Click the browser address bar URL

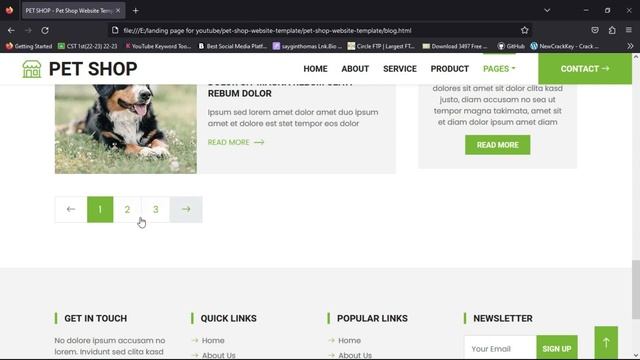[x=267, y=30]
